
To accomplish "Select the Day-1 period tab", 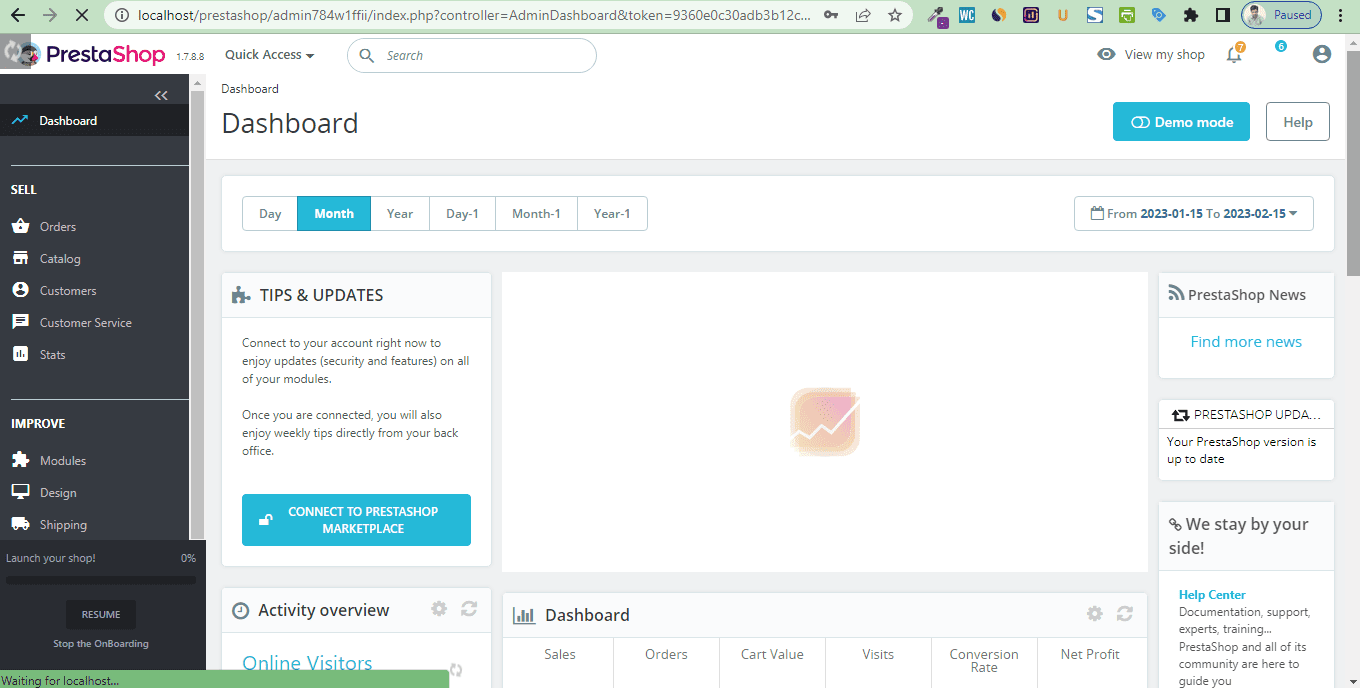I will click(x=462, y=214).
